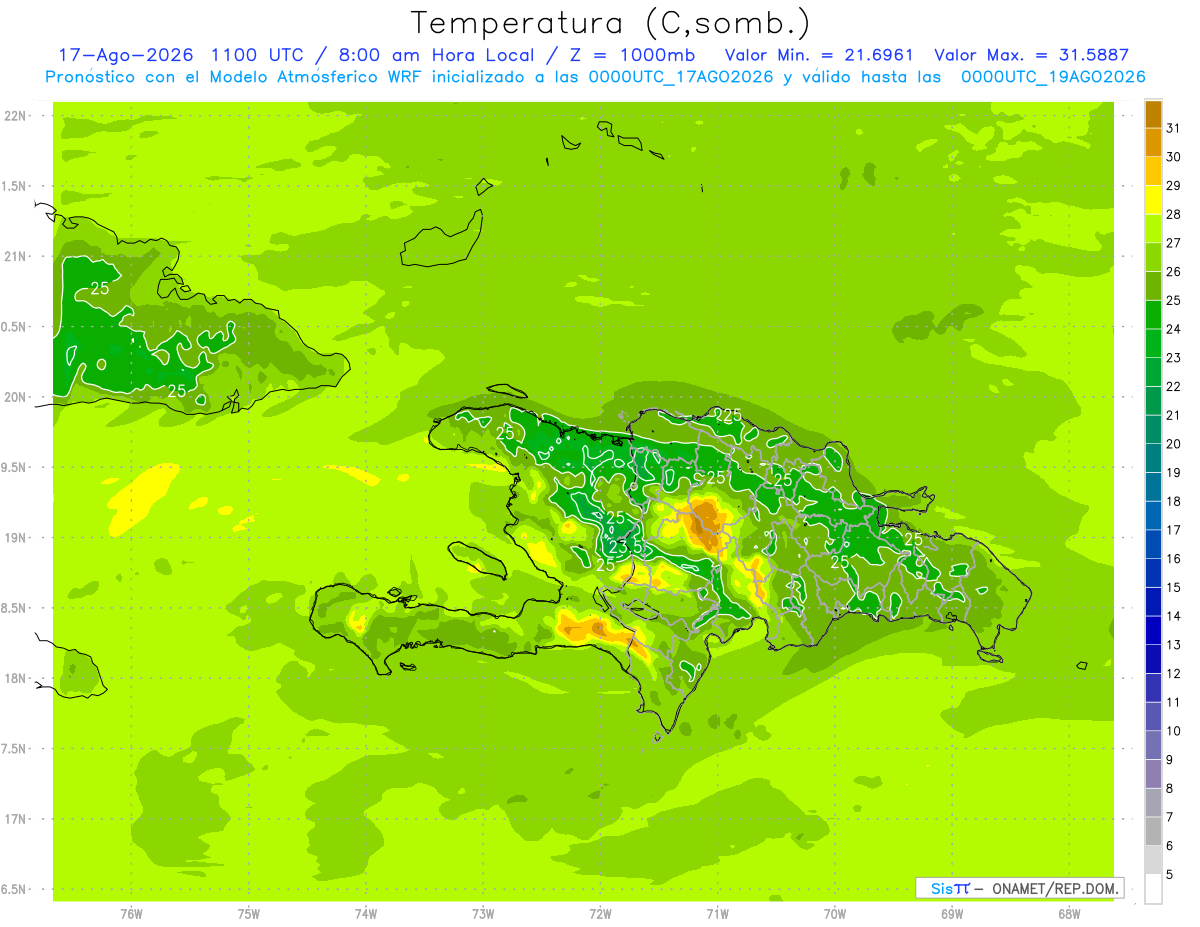Click the blue colorbar swatch between 13 and 14
Image resolution: width=1200 pixels, height=927 pixels.
pos(1153,630)
